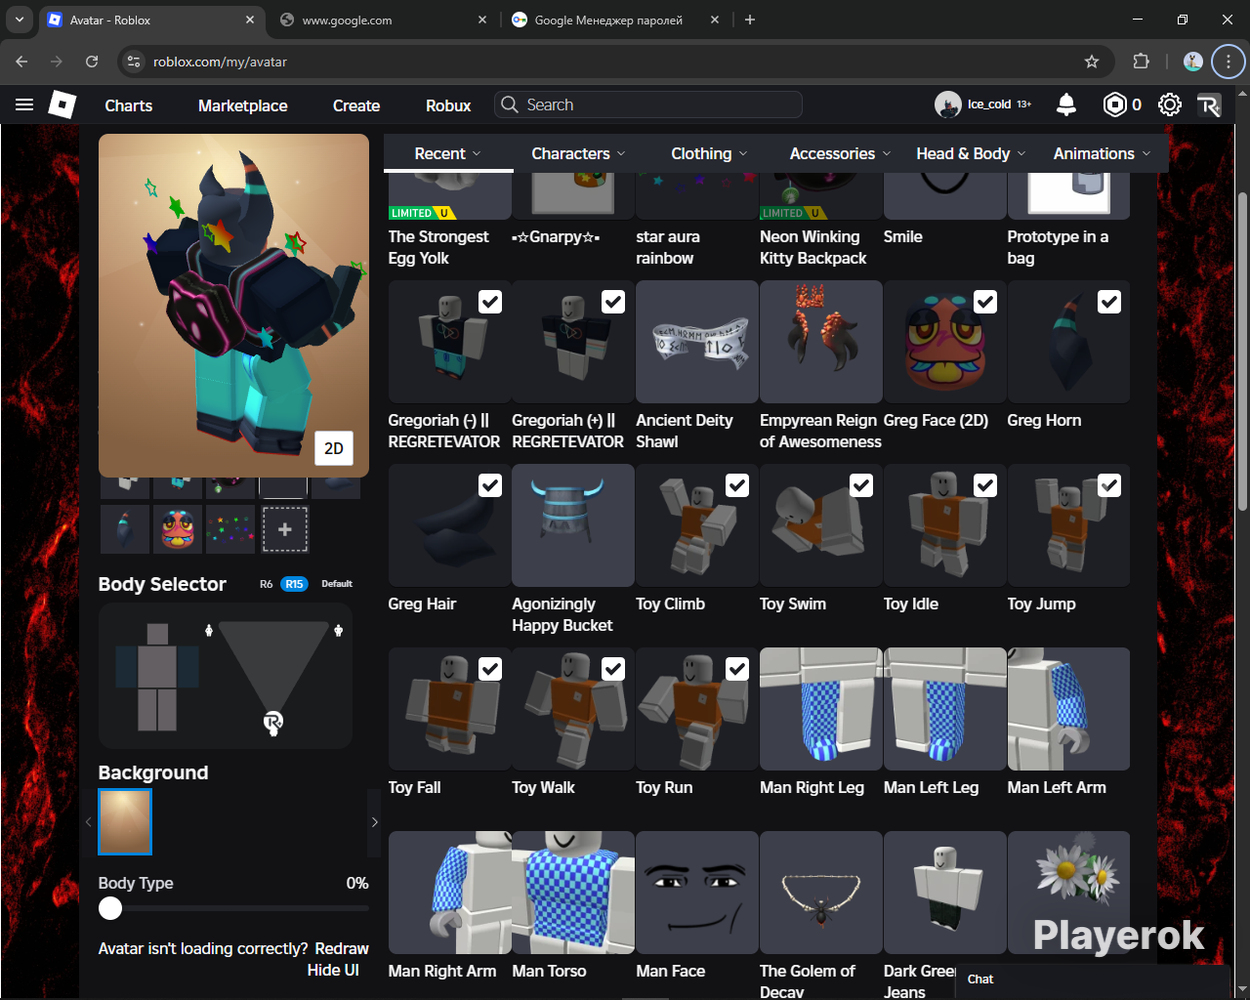Bookmark this page with the star icon
The image size is (1250, 1000).
(1092, 62)
